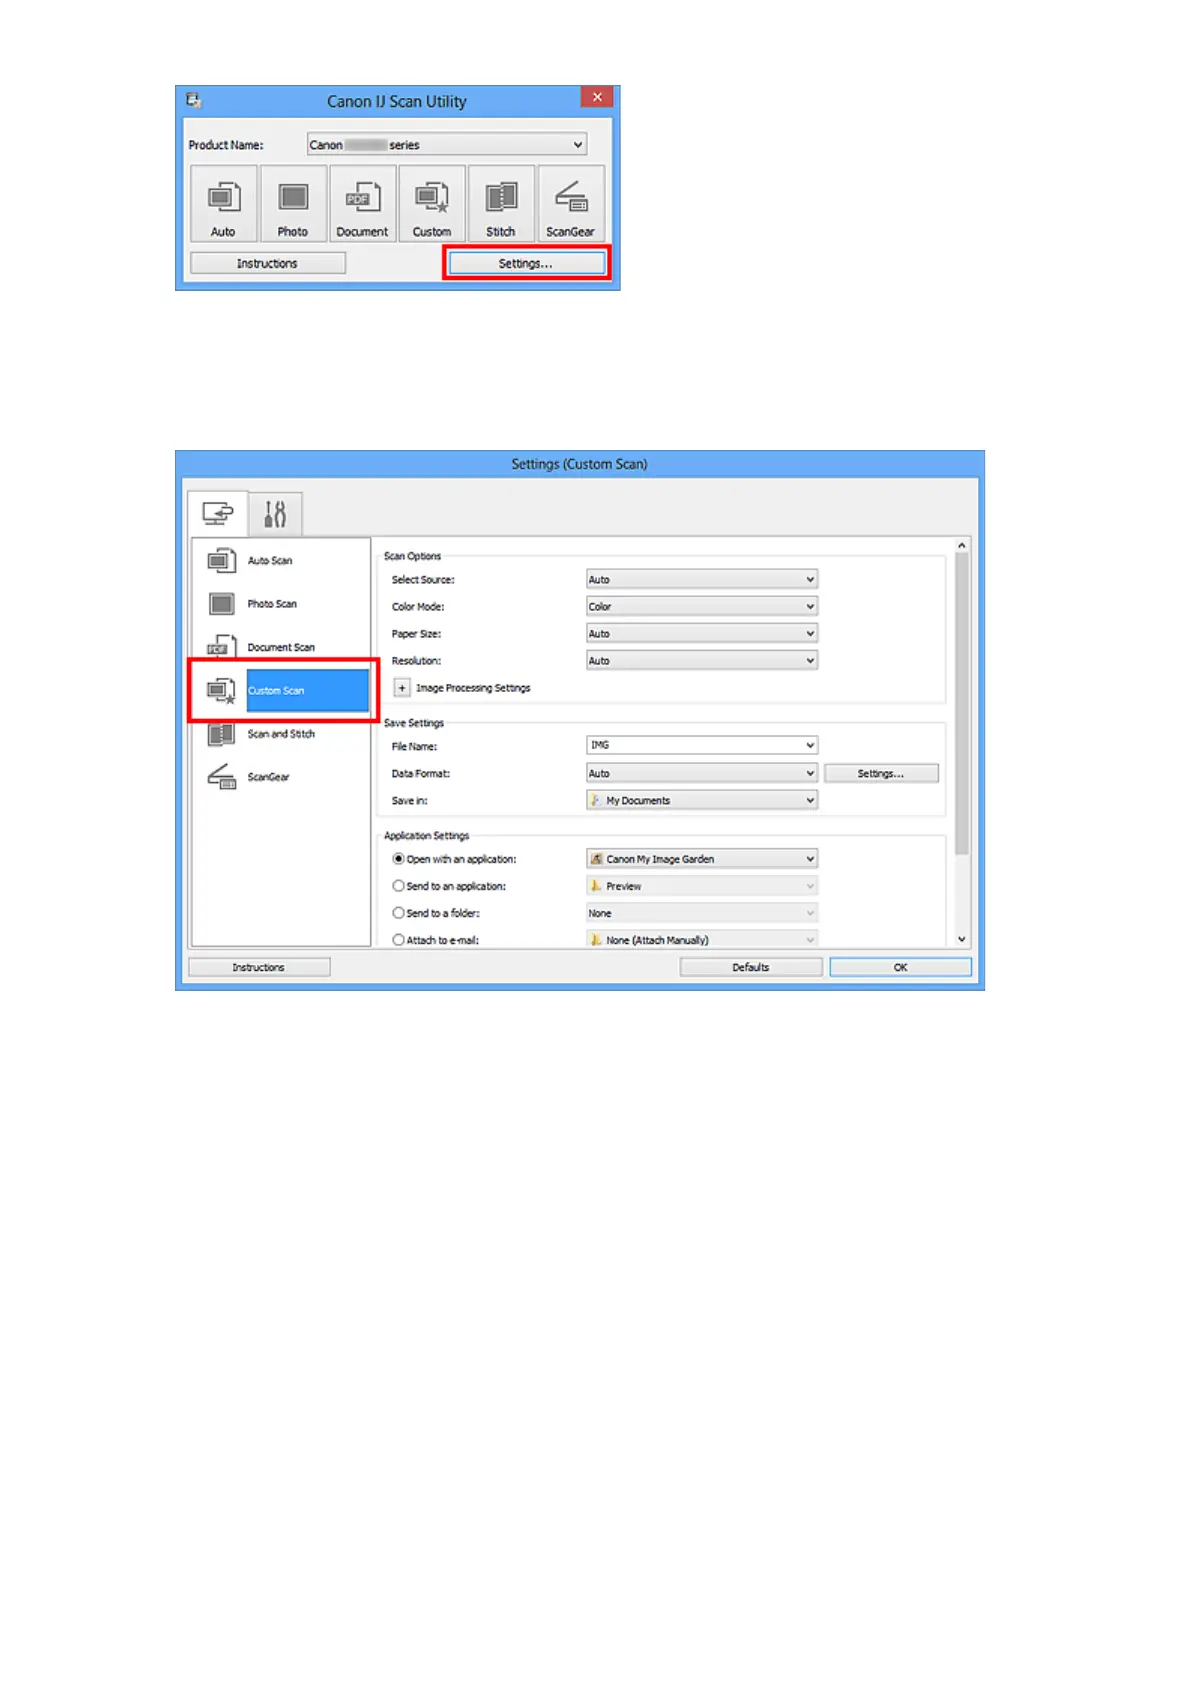Click the Document PDF scan icon
Image resolution: width=1191 pixels, height=1684 pixels.
click(362, 204)
